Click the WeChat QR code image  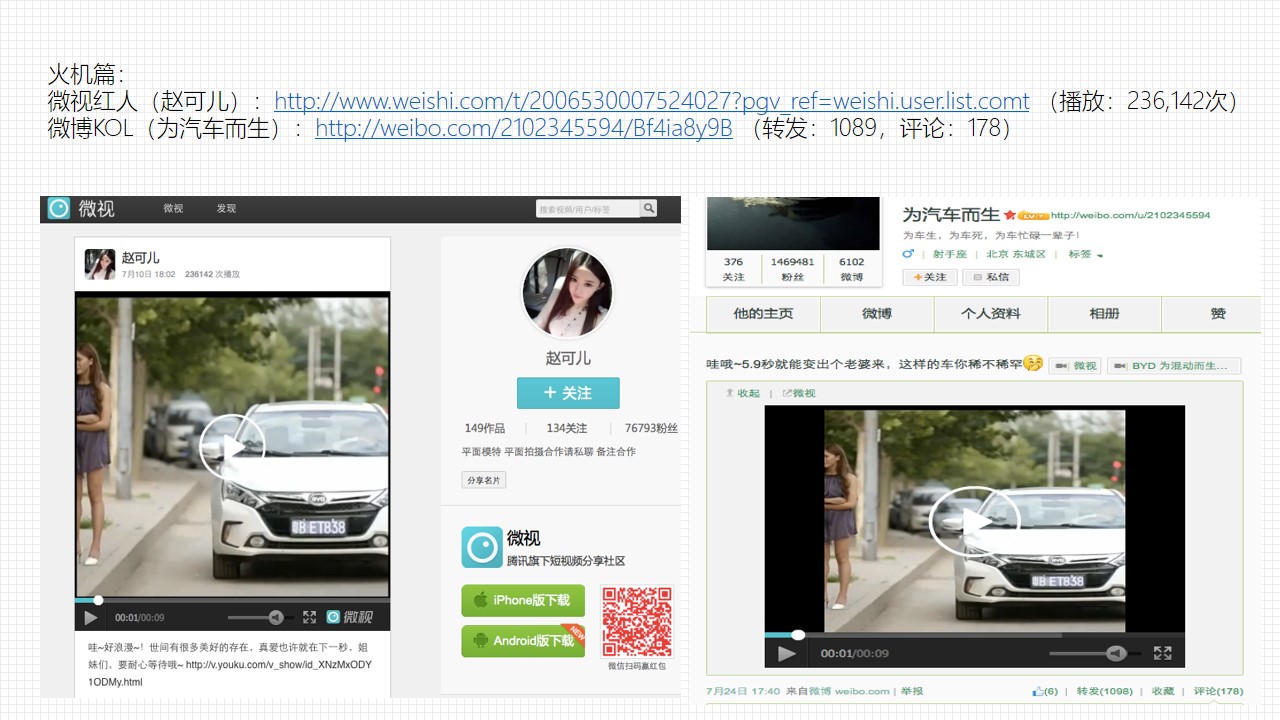pyautogui.click(x=636, y=621)
